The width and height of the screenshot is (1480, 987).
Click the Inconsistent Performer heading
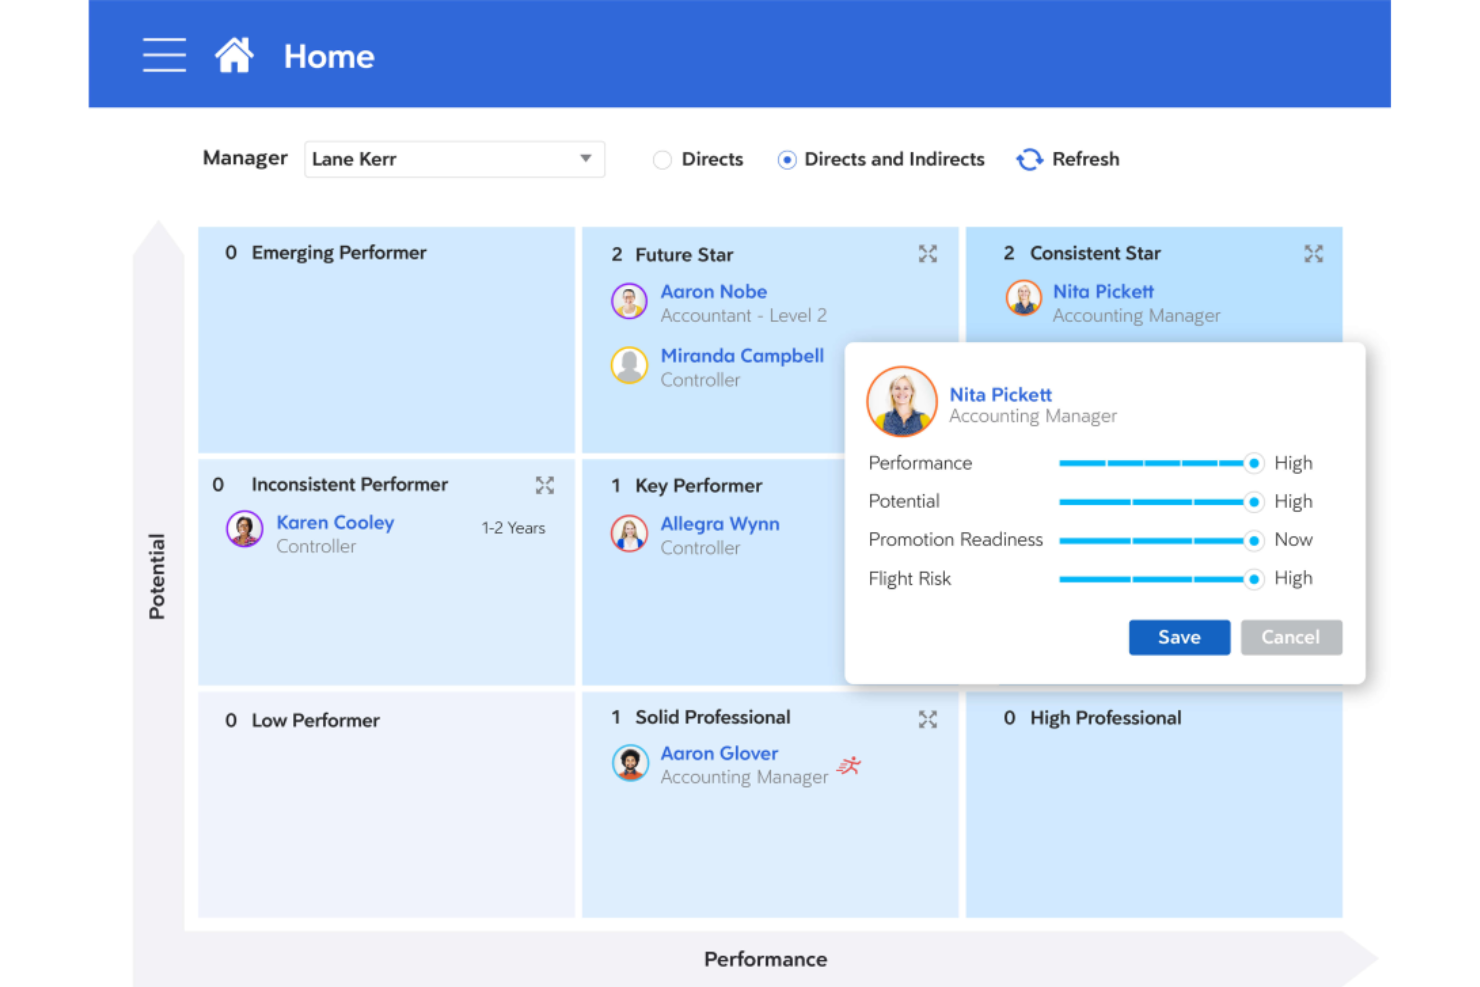click(x=349, y=485)
